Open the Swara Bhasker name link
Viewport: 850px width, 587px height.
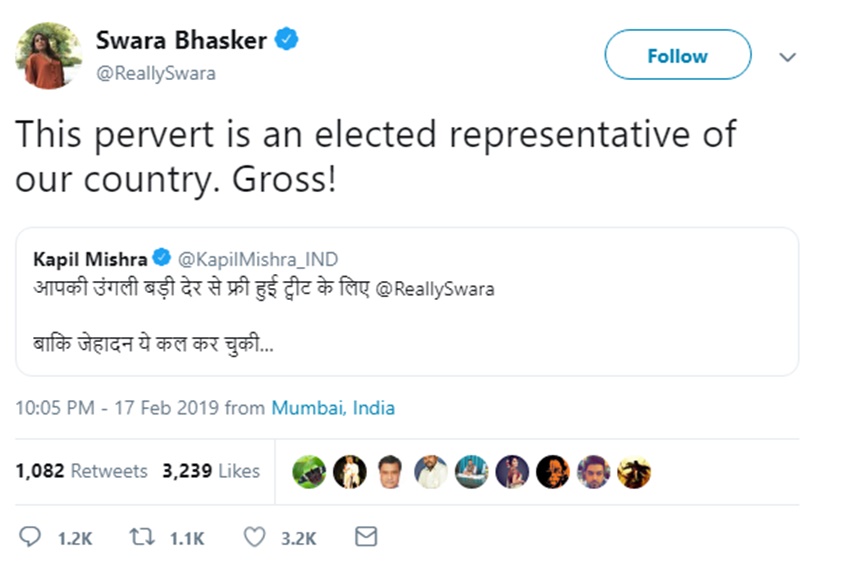click(x=181, y=41)
